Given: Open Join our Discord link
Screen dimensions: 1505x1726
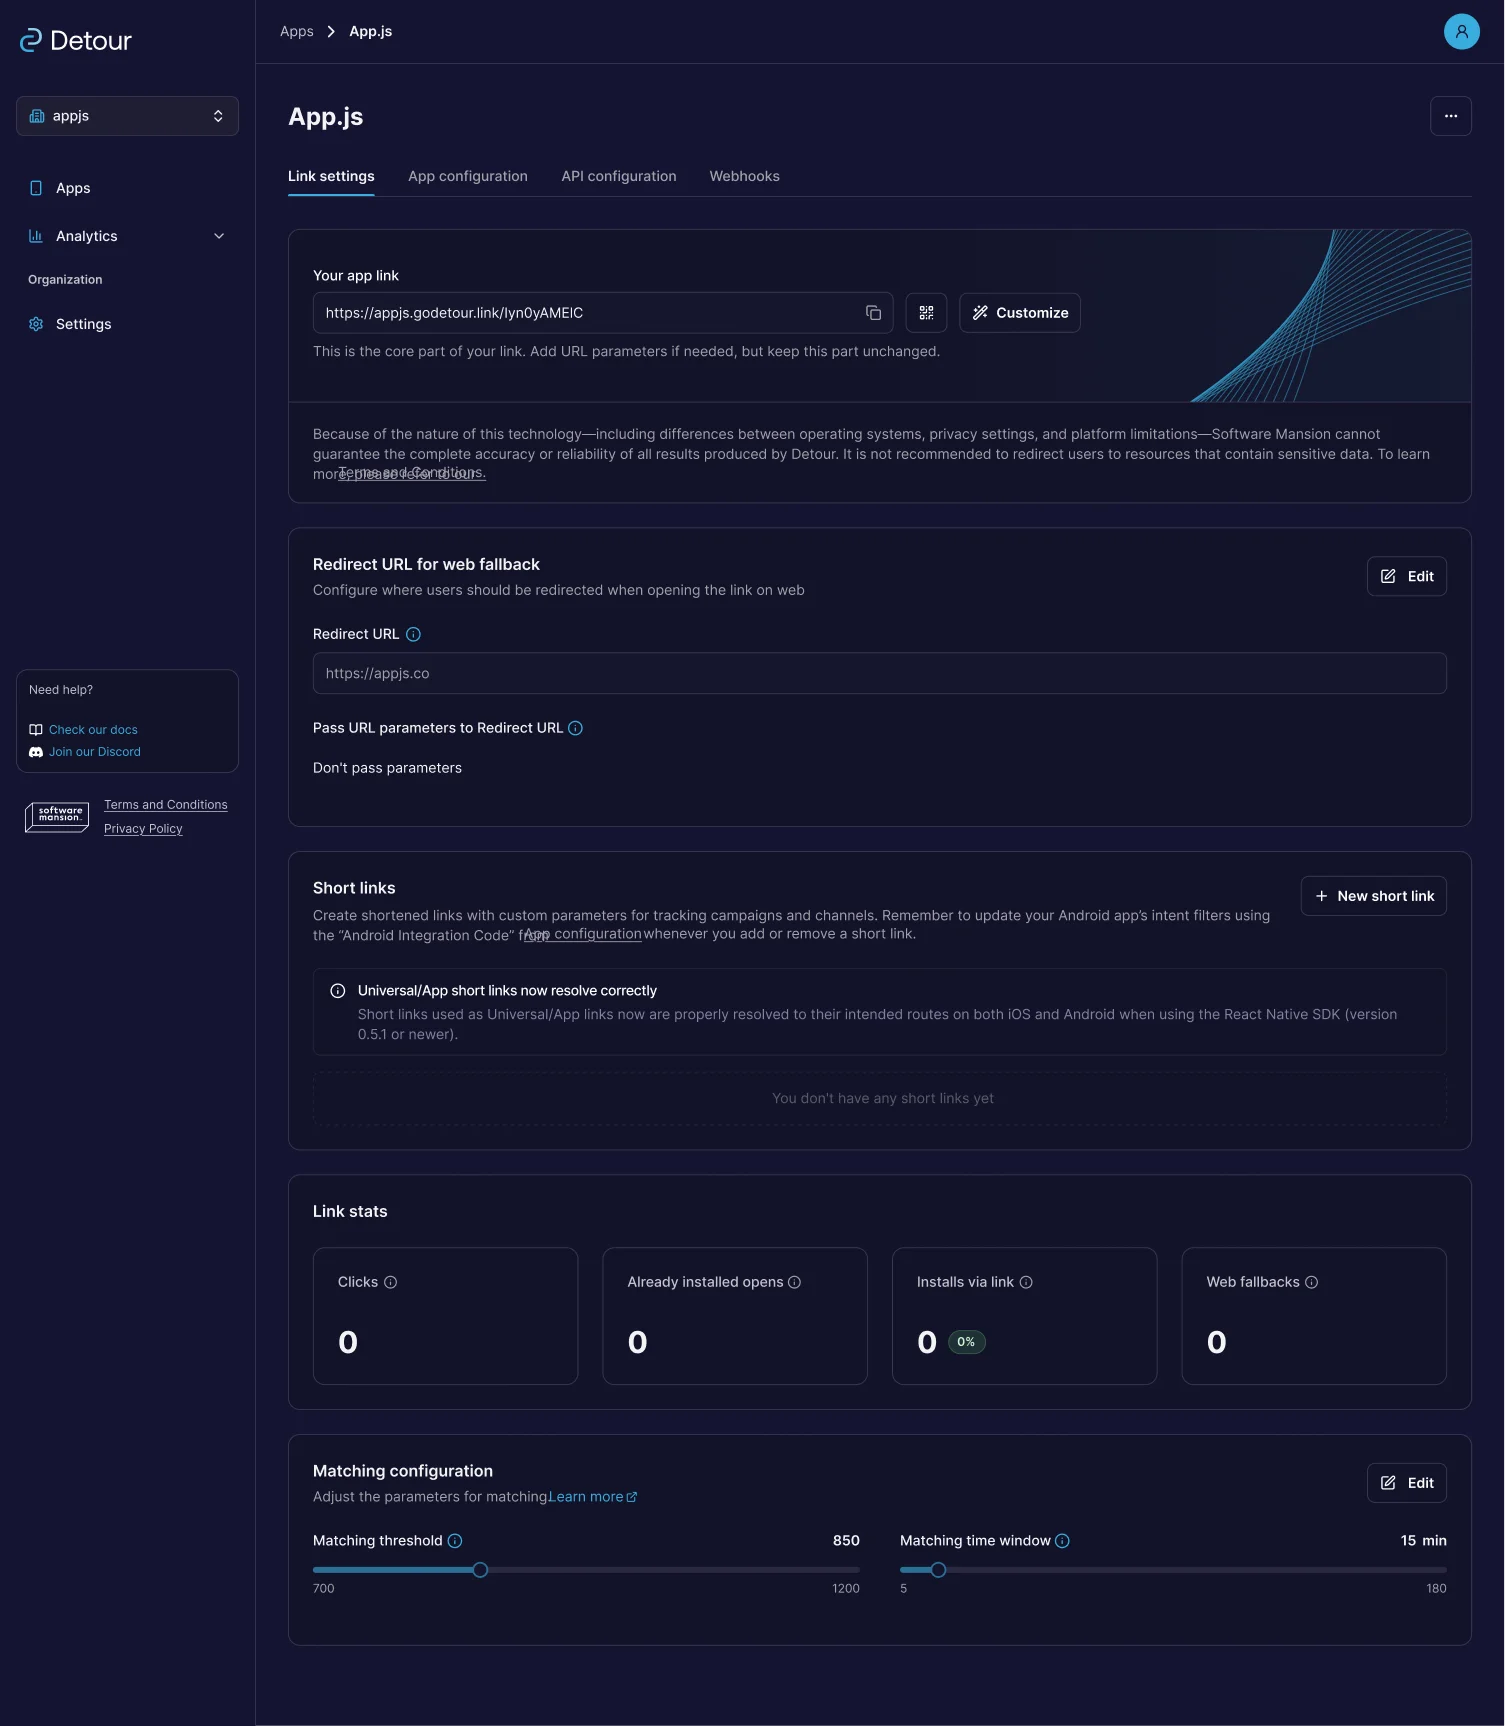Looking at the screenshot, I should 95,752.
